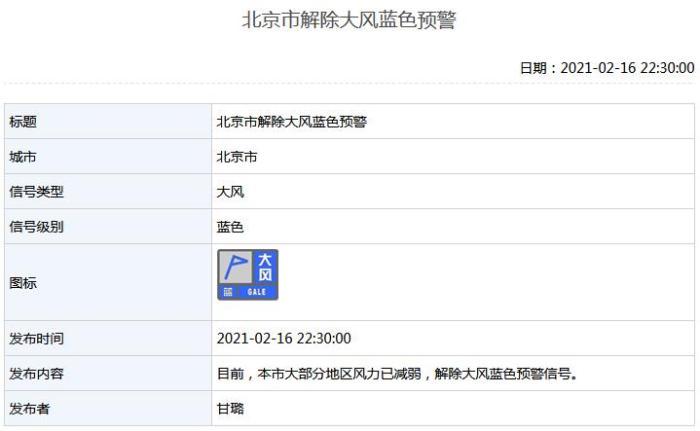Click the 蓝 character on the warning icon

pos(228,292)
